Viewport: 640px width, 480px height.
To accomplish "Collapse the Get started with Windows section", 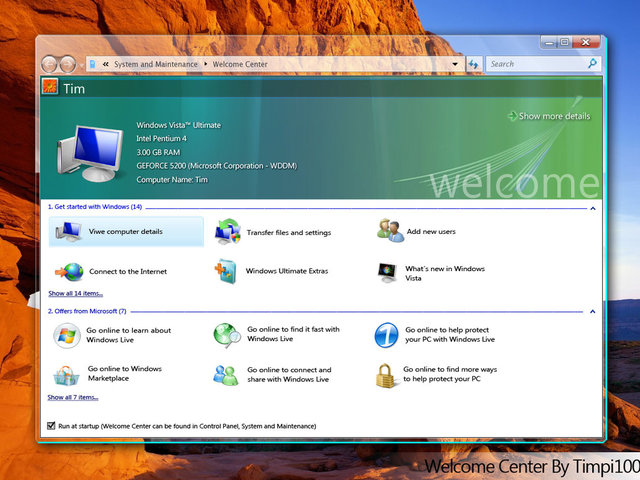I will tap(593, 209).
